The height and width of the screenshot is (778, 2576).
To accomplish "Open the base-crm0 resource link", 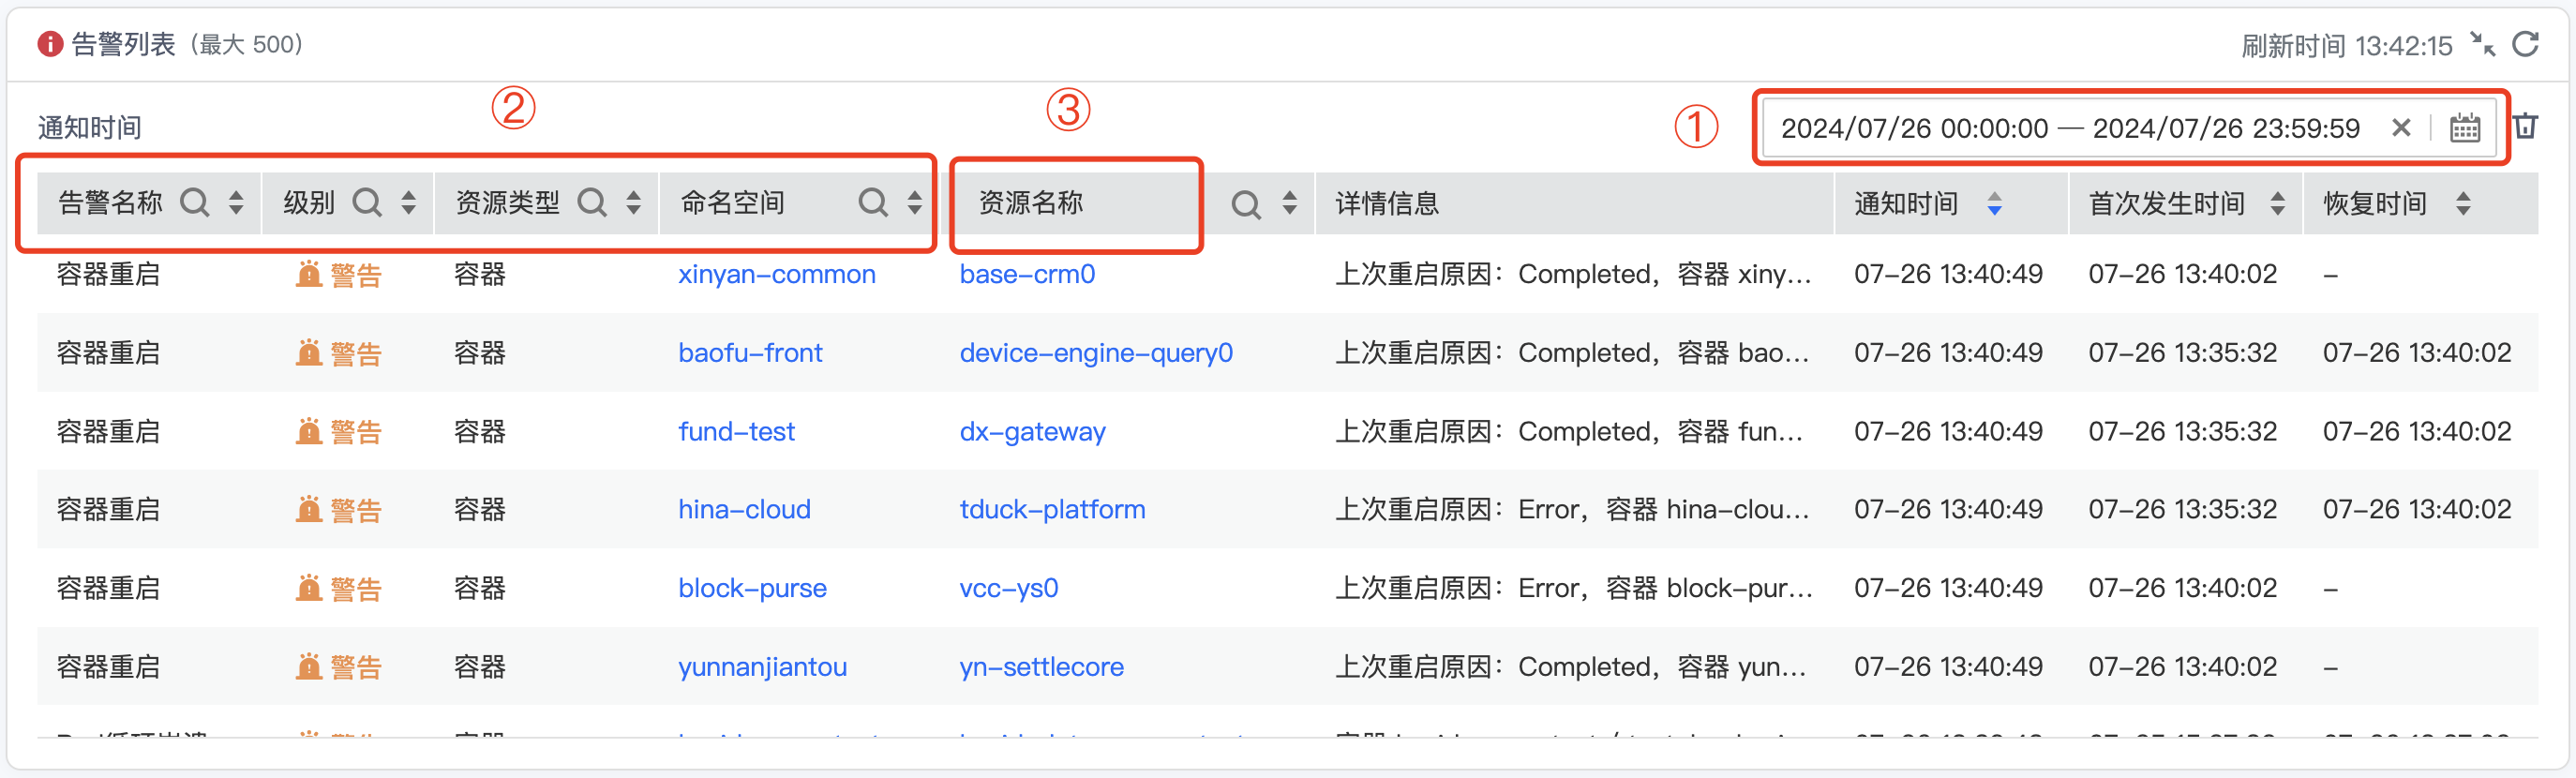I will [x=1027, y=274].
